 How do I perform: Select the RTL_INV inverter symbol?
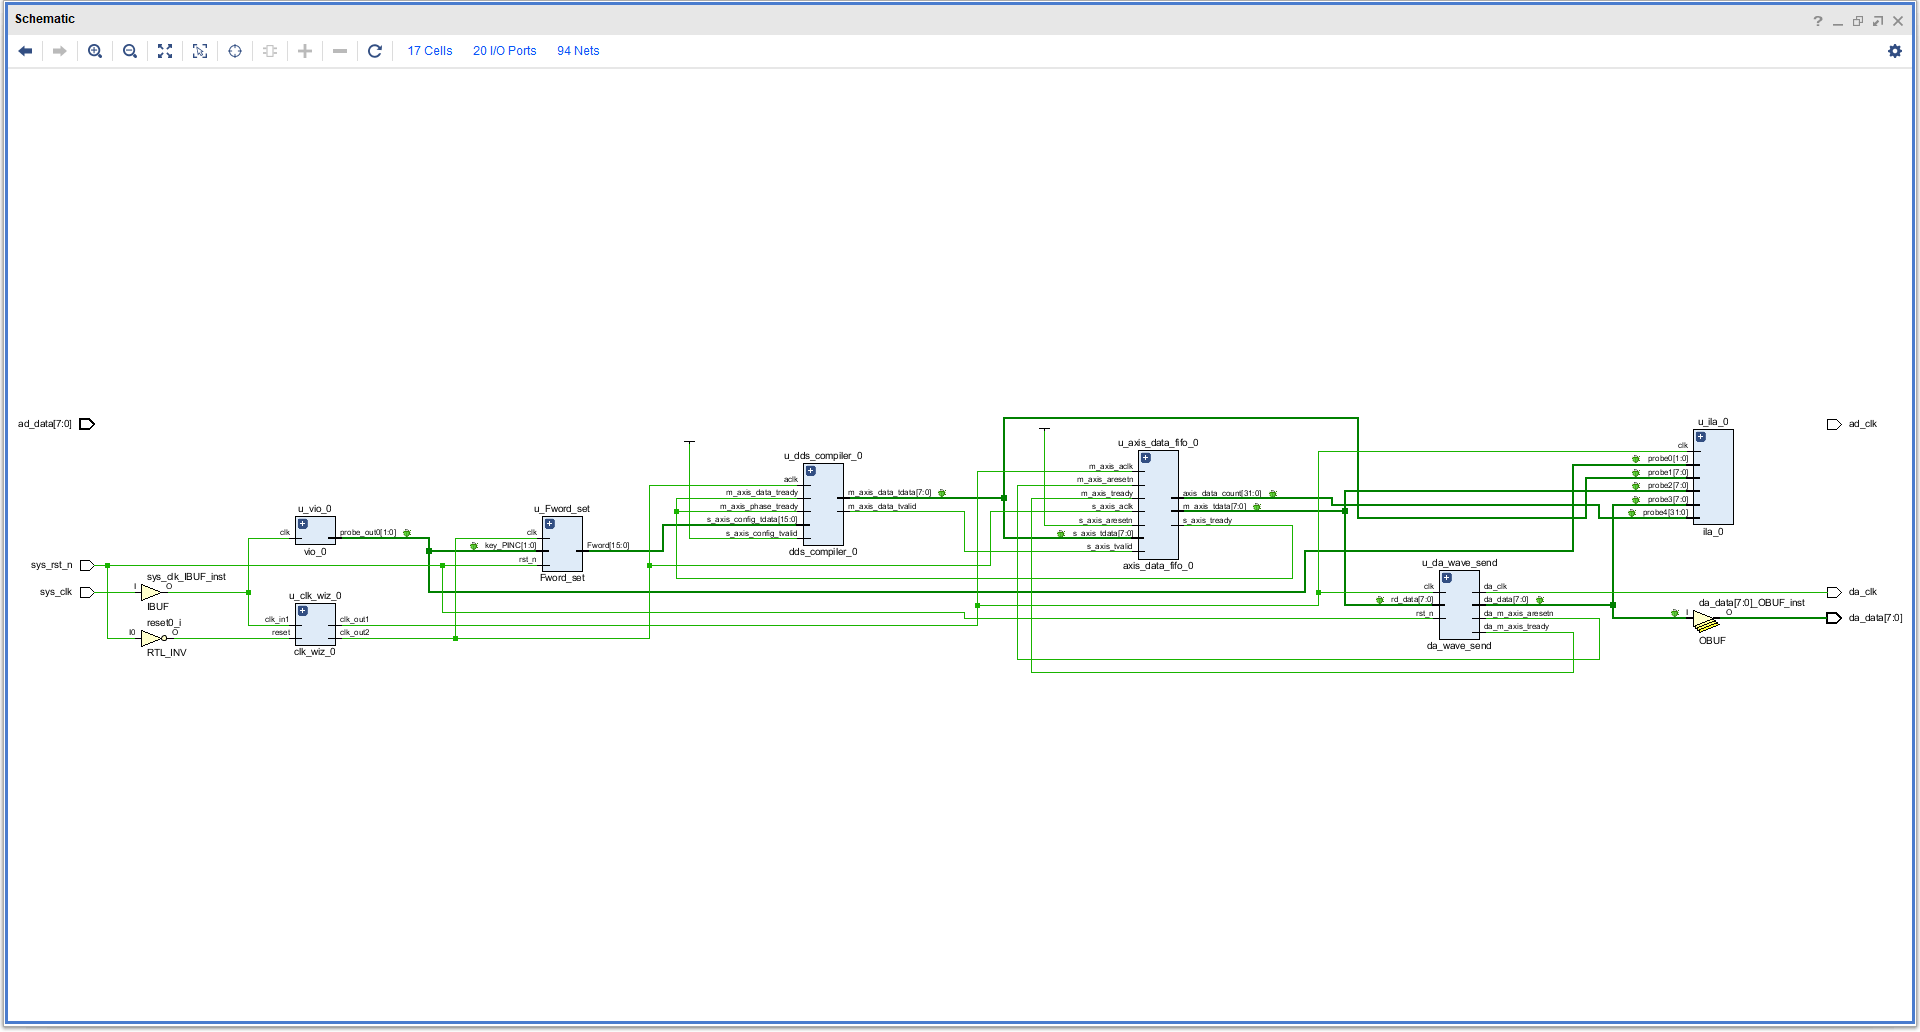tap(153, 638)
